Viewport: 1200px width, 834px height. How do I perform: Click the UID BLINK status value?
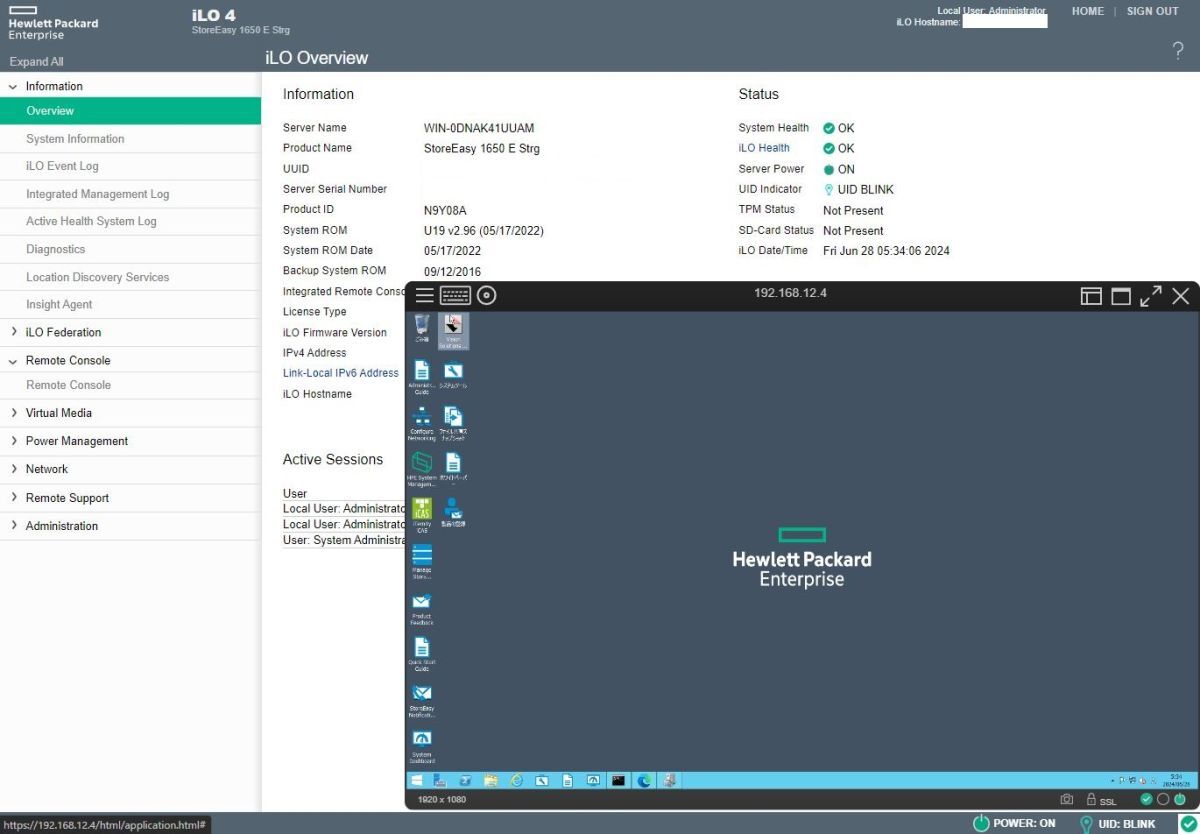tap(866, 189)
